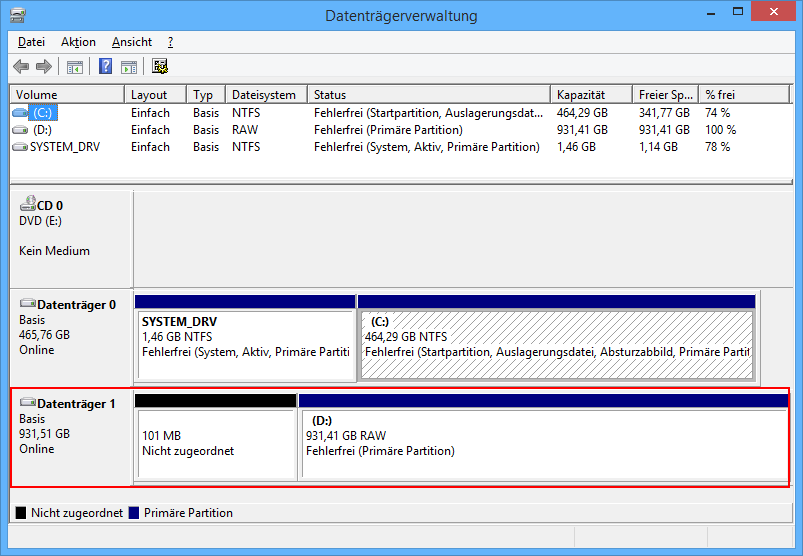The width and height of the screenshot is (803, 556).
Task: Click the Datenträger 0 disk icon
Action: [28, 303]
